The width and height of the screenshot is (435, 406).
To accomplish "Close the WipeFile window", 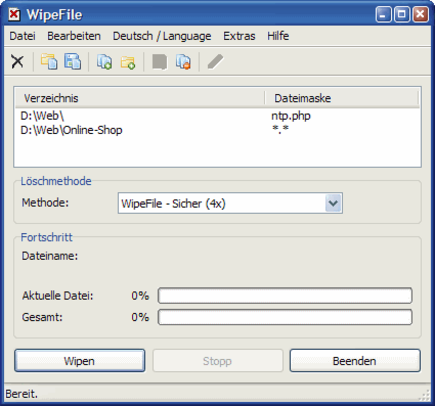I will [x=420, y=15].
